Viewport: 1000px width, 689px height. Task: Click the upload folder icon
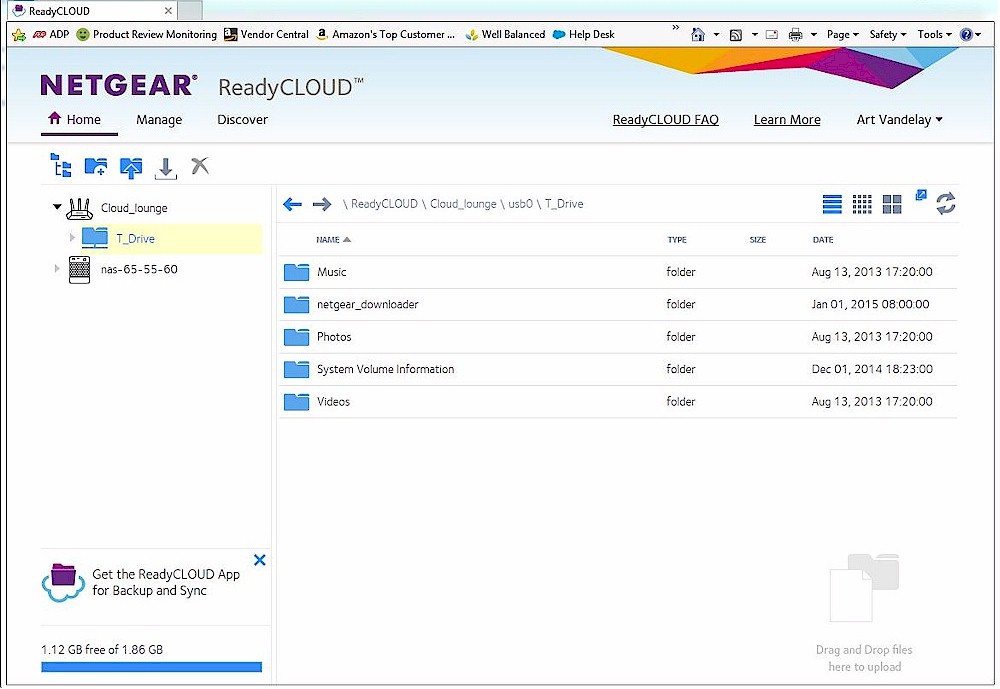[131, 167]
